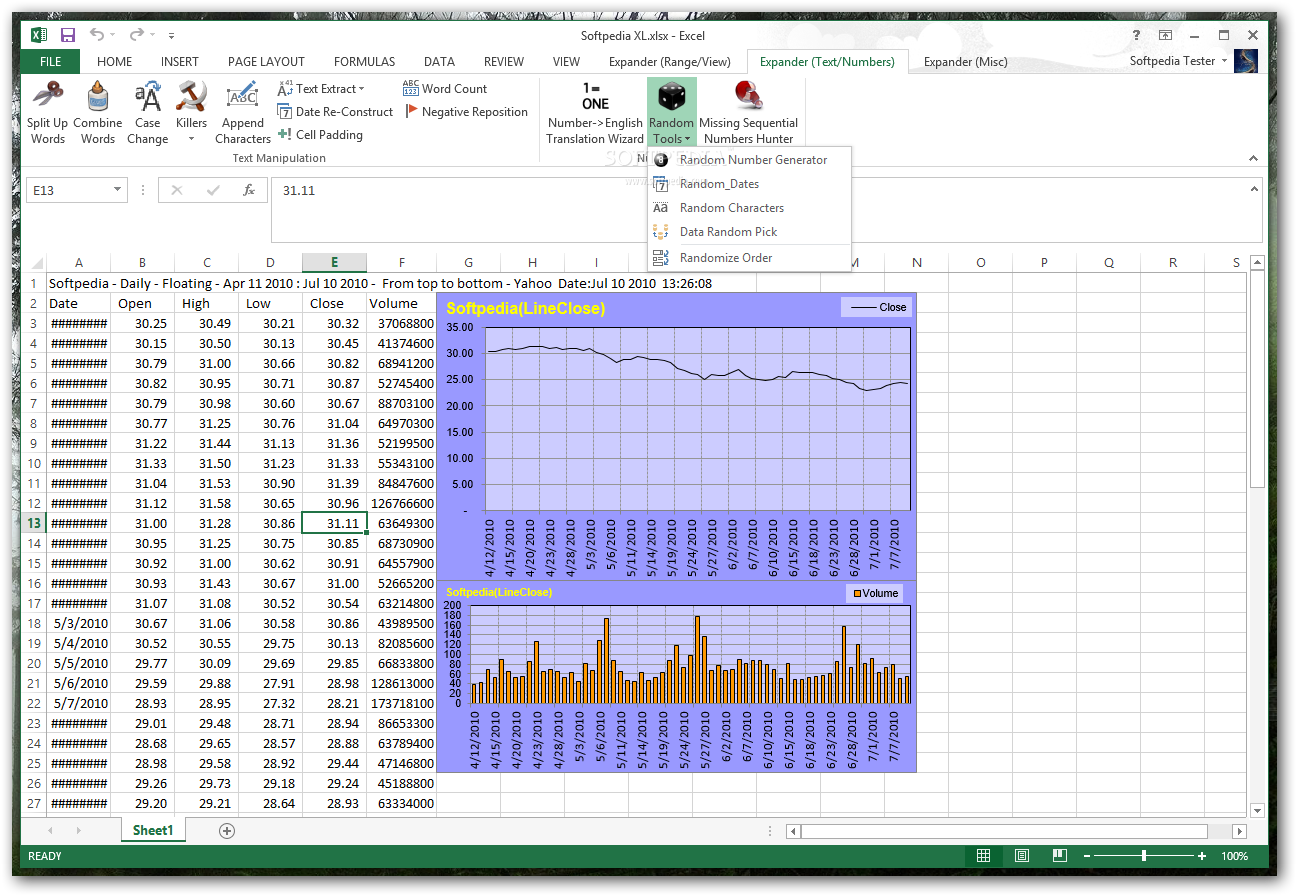Select the cell value 173718100
Screen dimensions: 1297x896
pyautogui.click(x=401, y=703)
